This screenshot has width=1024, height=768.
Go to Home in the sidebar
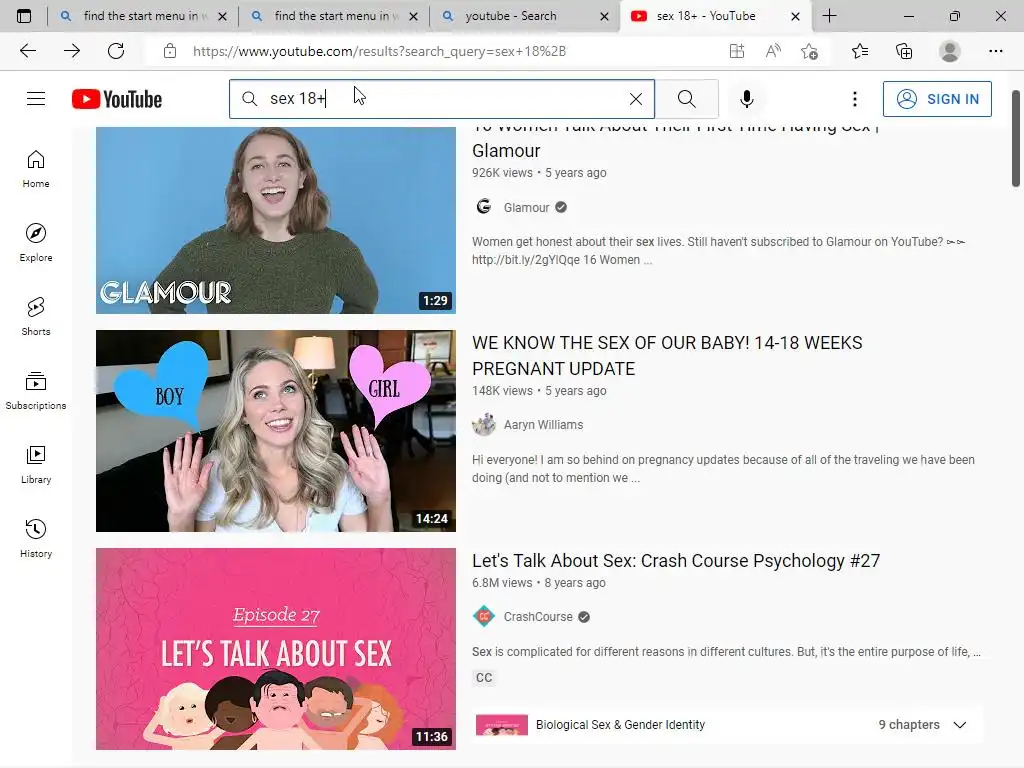click(36, 168)
